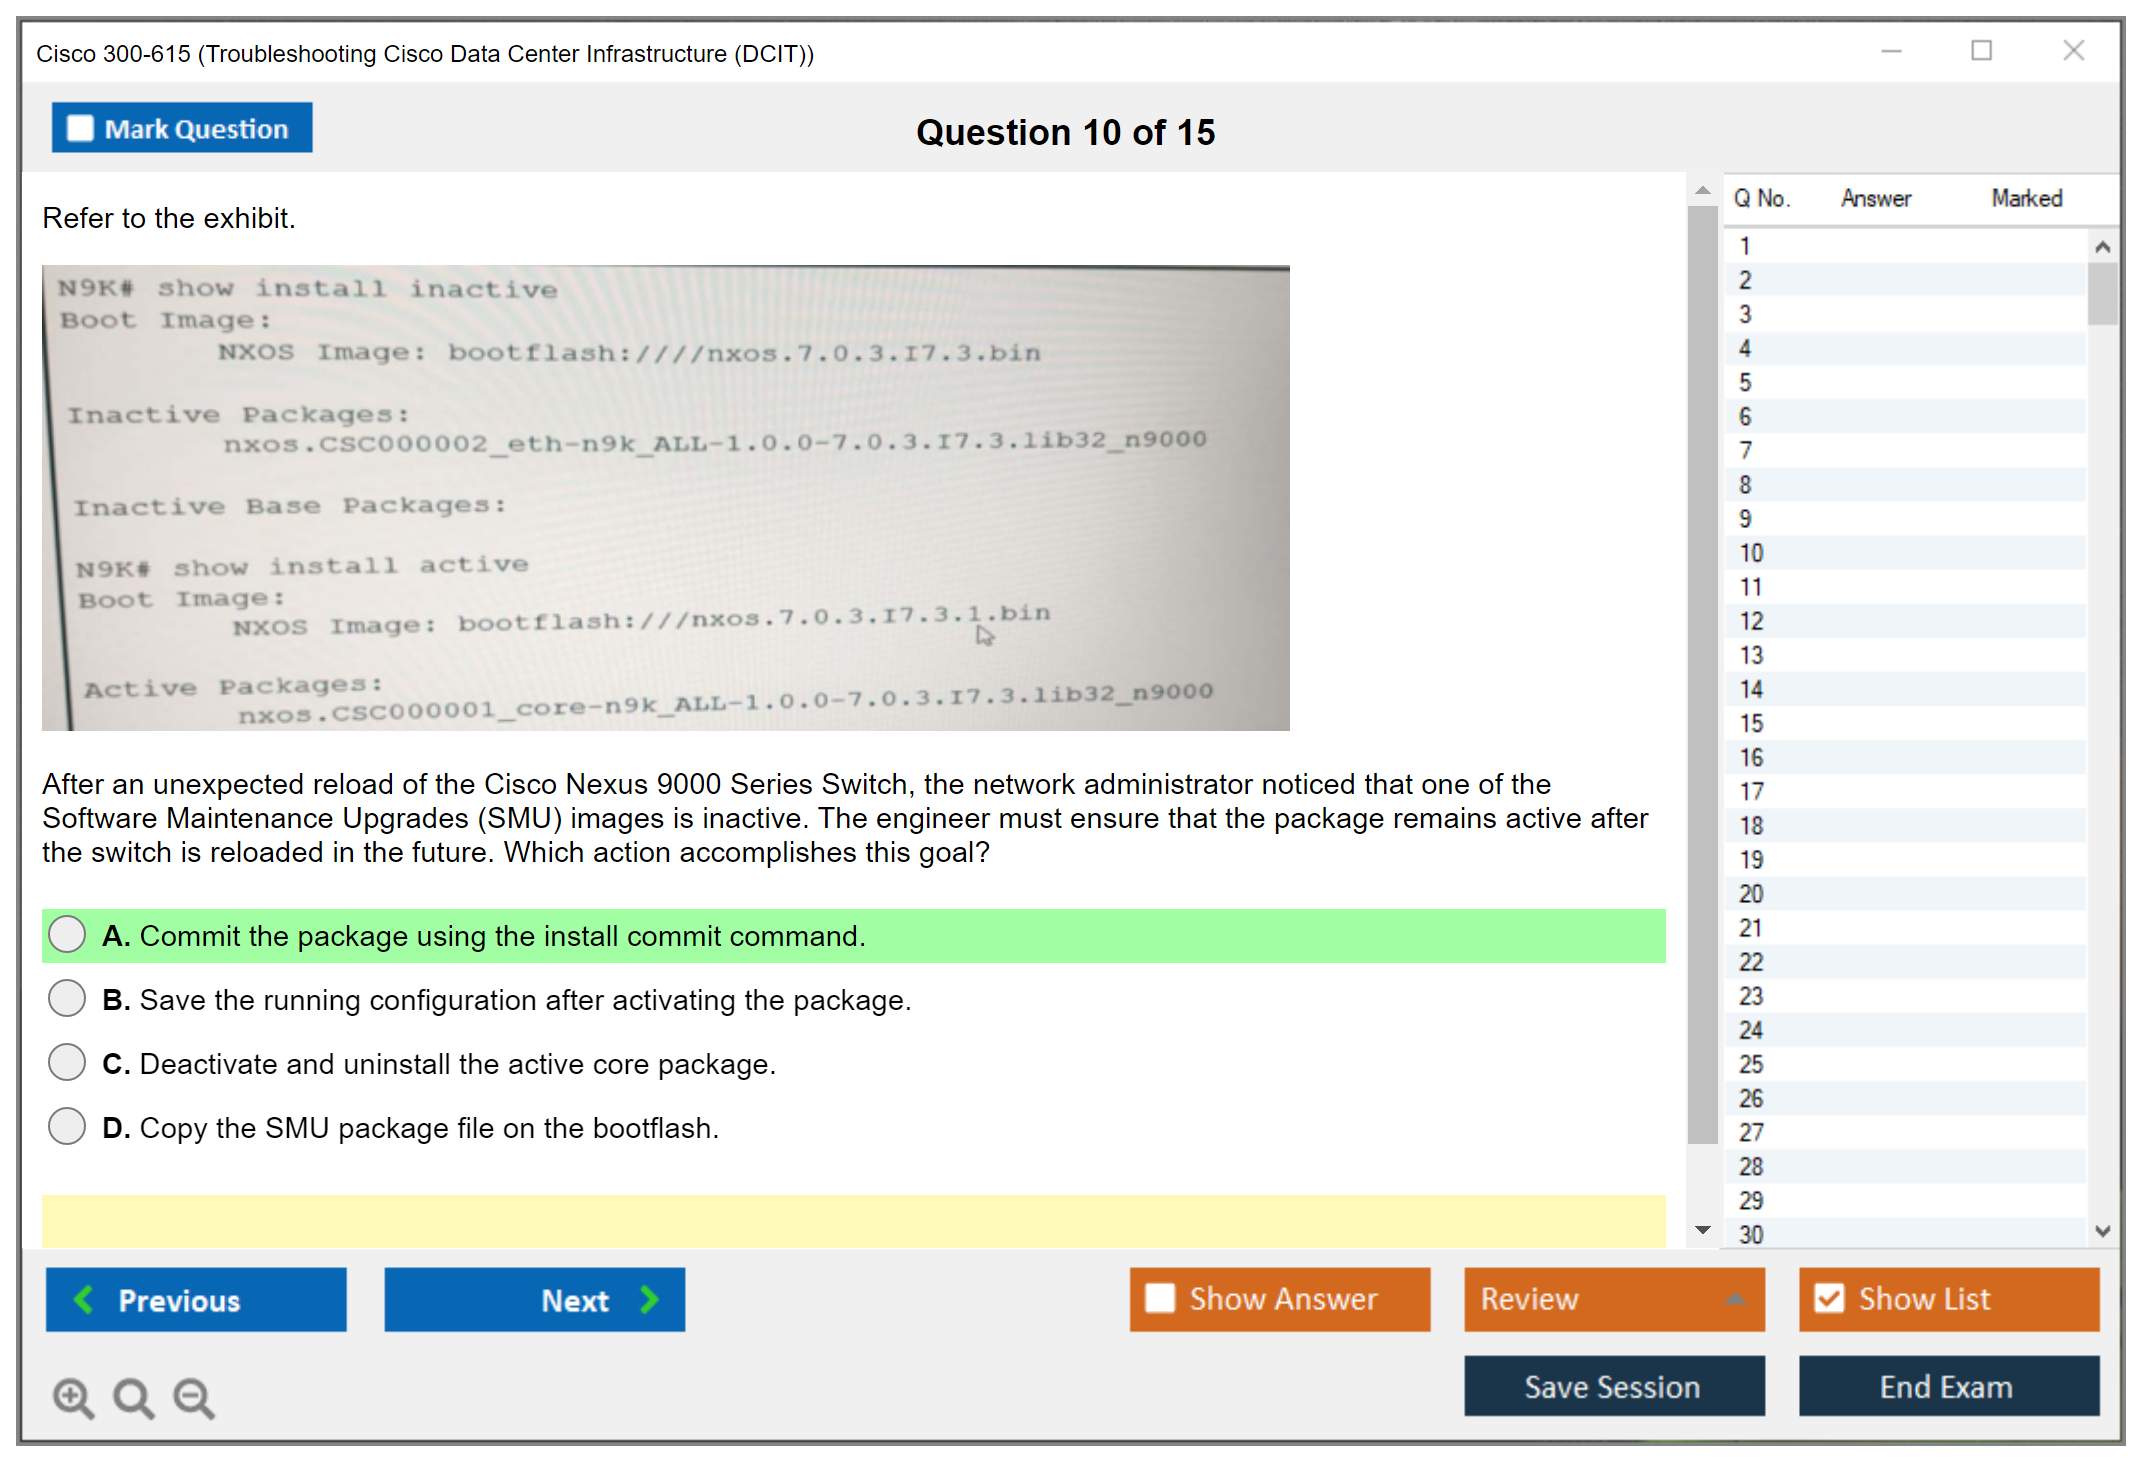Uncheck the Show List checkbox

[x=1829, y=1298]
